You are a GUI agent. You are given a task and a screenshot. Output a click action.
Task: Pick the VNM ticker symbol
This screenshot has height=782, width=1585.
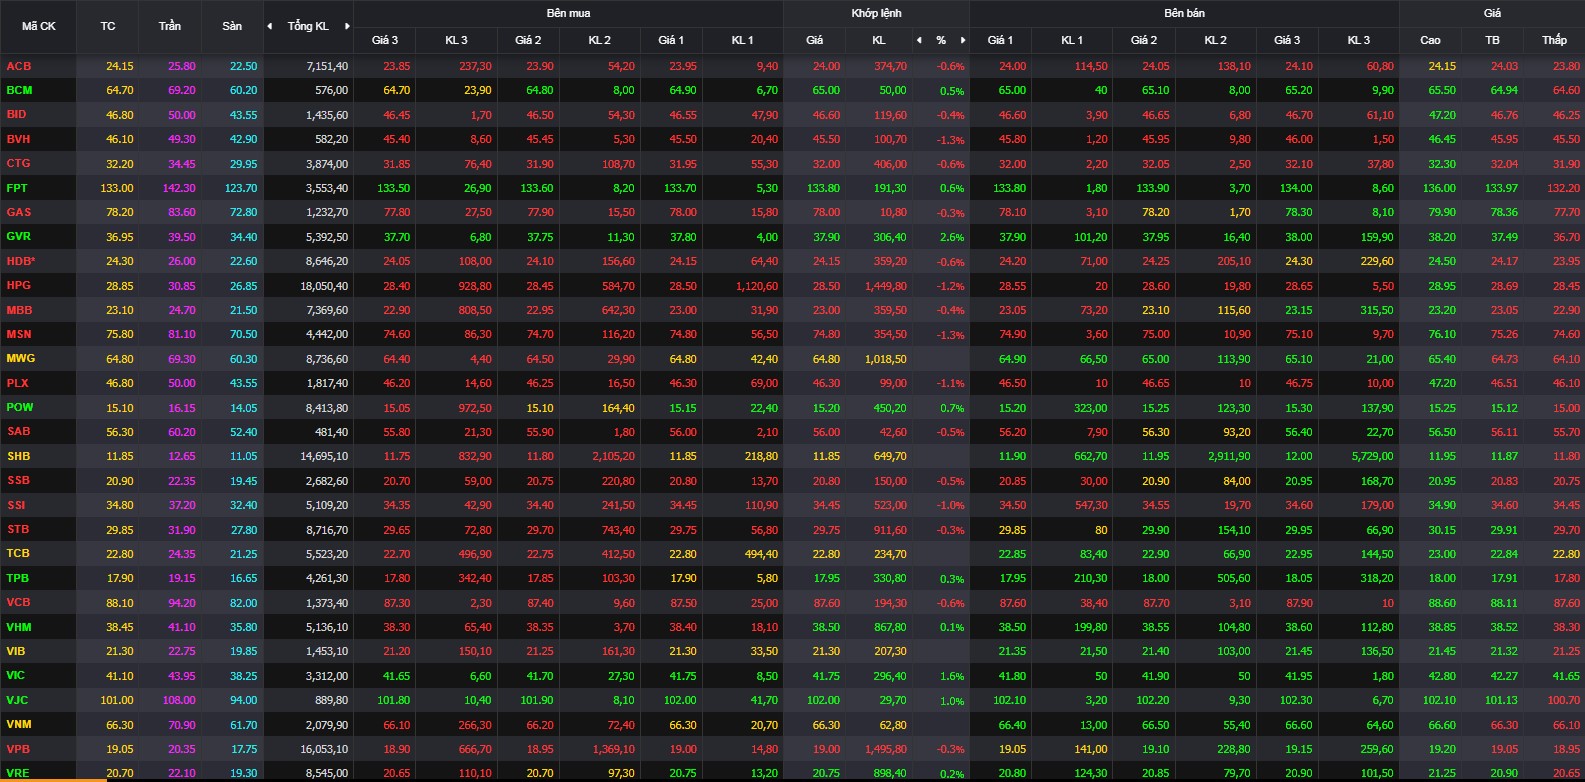coord(19,724)
